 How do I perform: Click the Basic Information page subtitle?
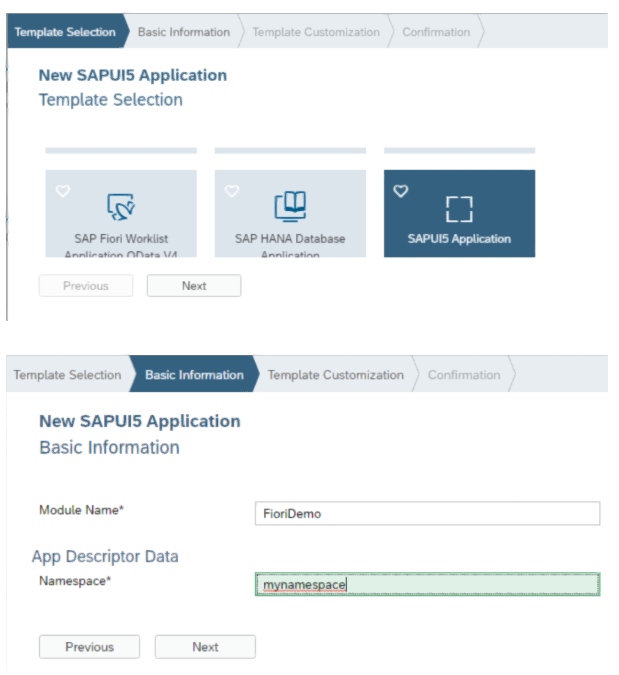click(x=109, y=447)
